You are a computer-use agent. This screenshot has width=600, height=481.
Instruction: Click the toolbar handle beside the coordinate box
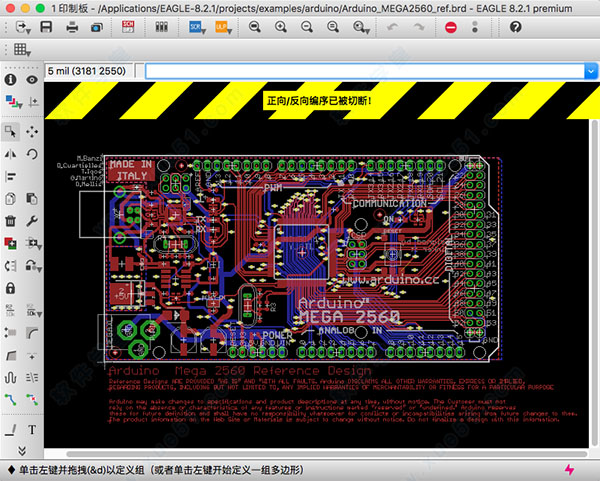point(140,71)
